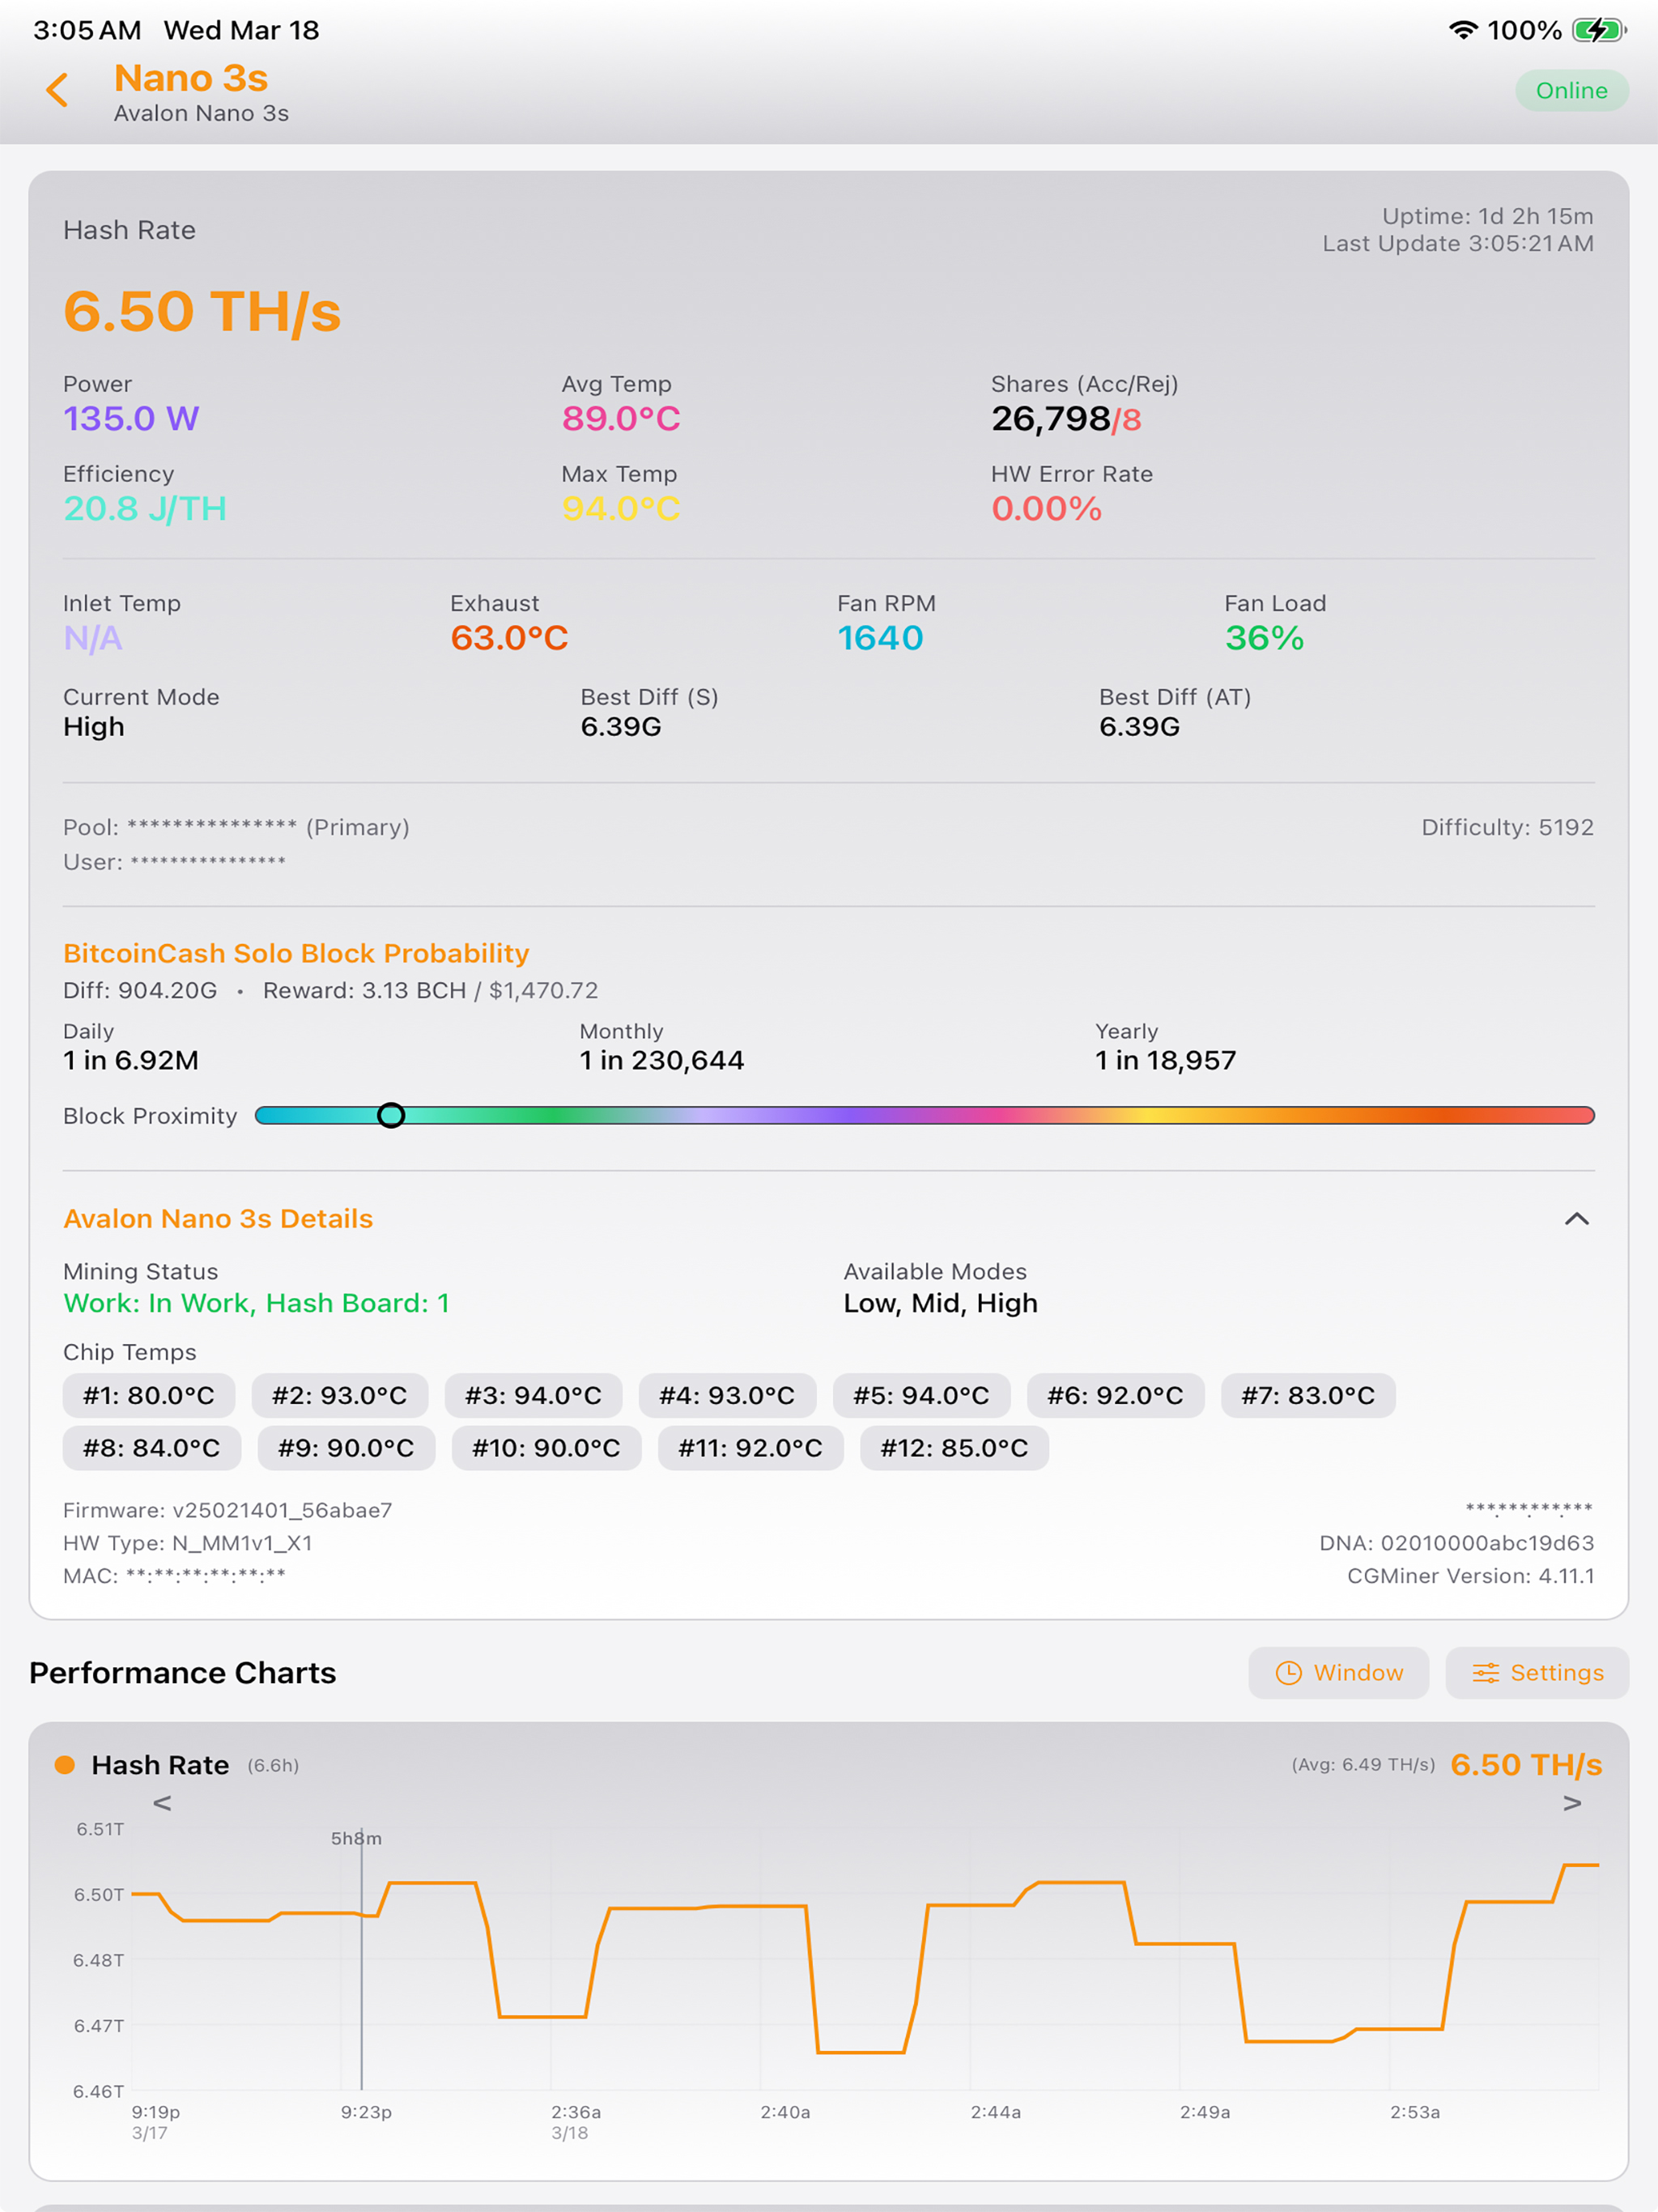Select chip temp #9: 90.0°C
The height and width of the screenshot is (2212, 1658).
346,1448
